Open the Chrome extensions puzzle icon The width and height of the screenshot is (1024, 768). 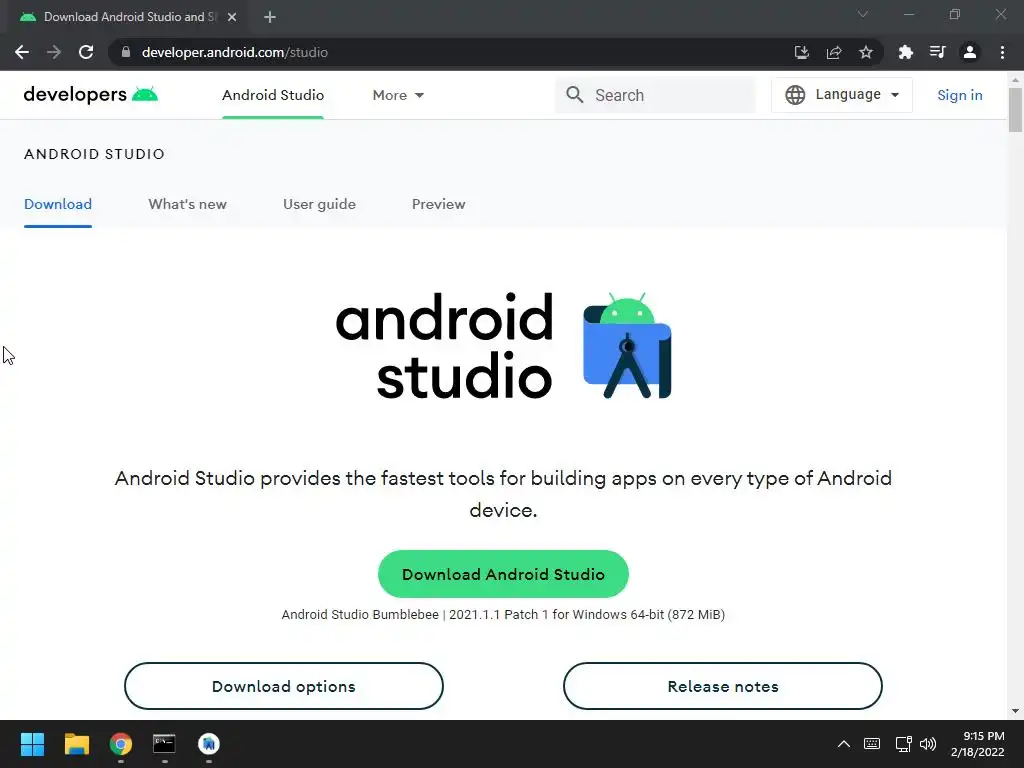click(x=905, y=52)
